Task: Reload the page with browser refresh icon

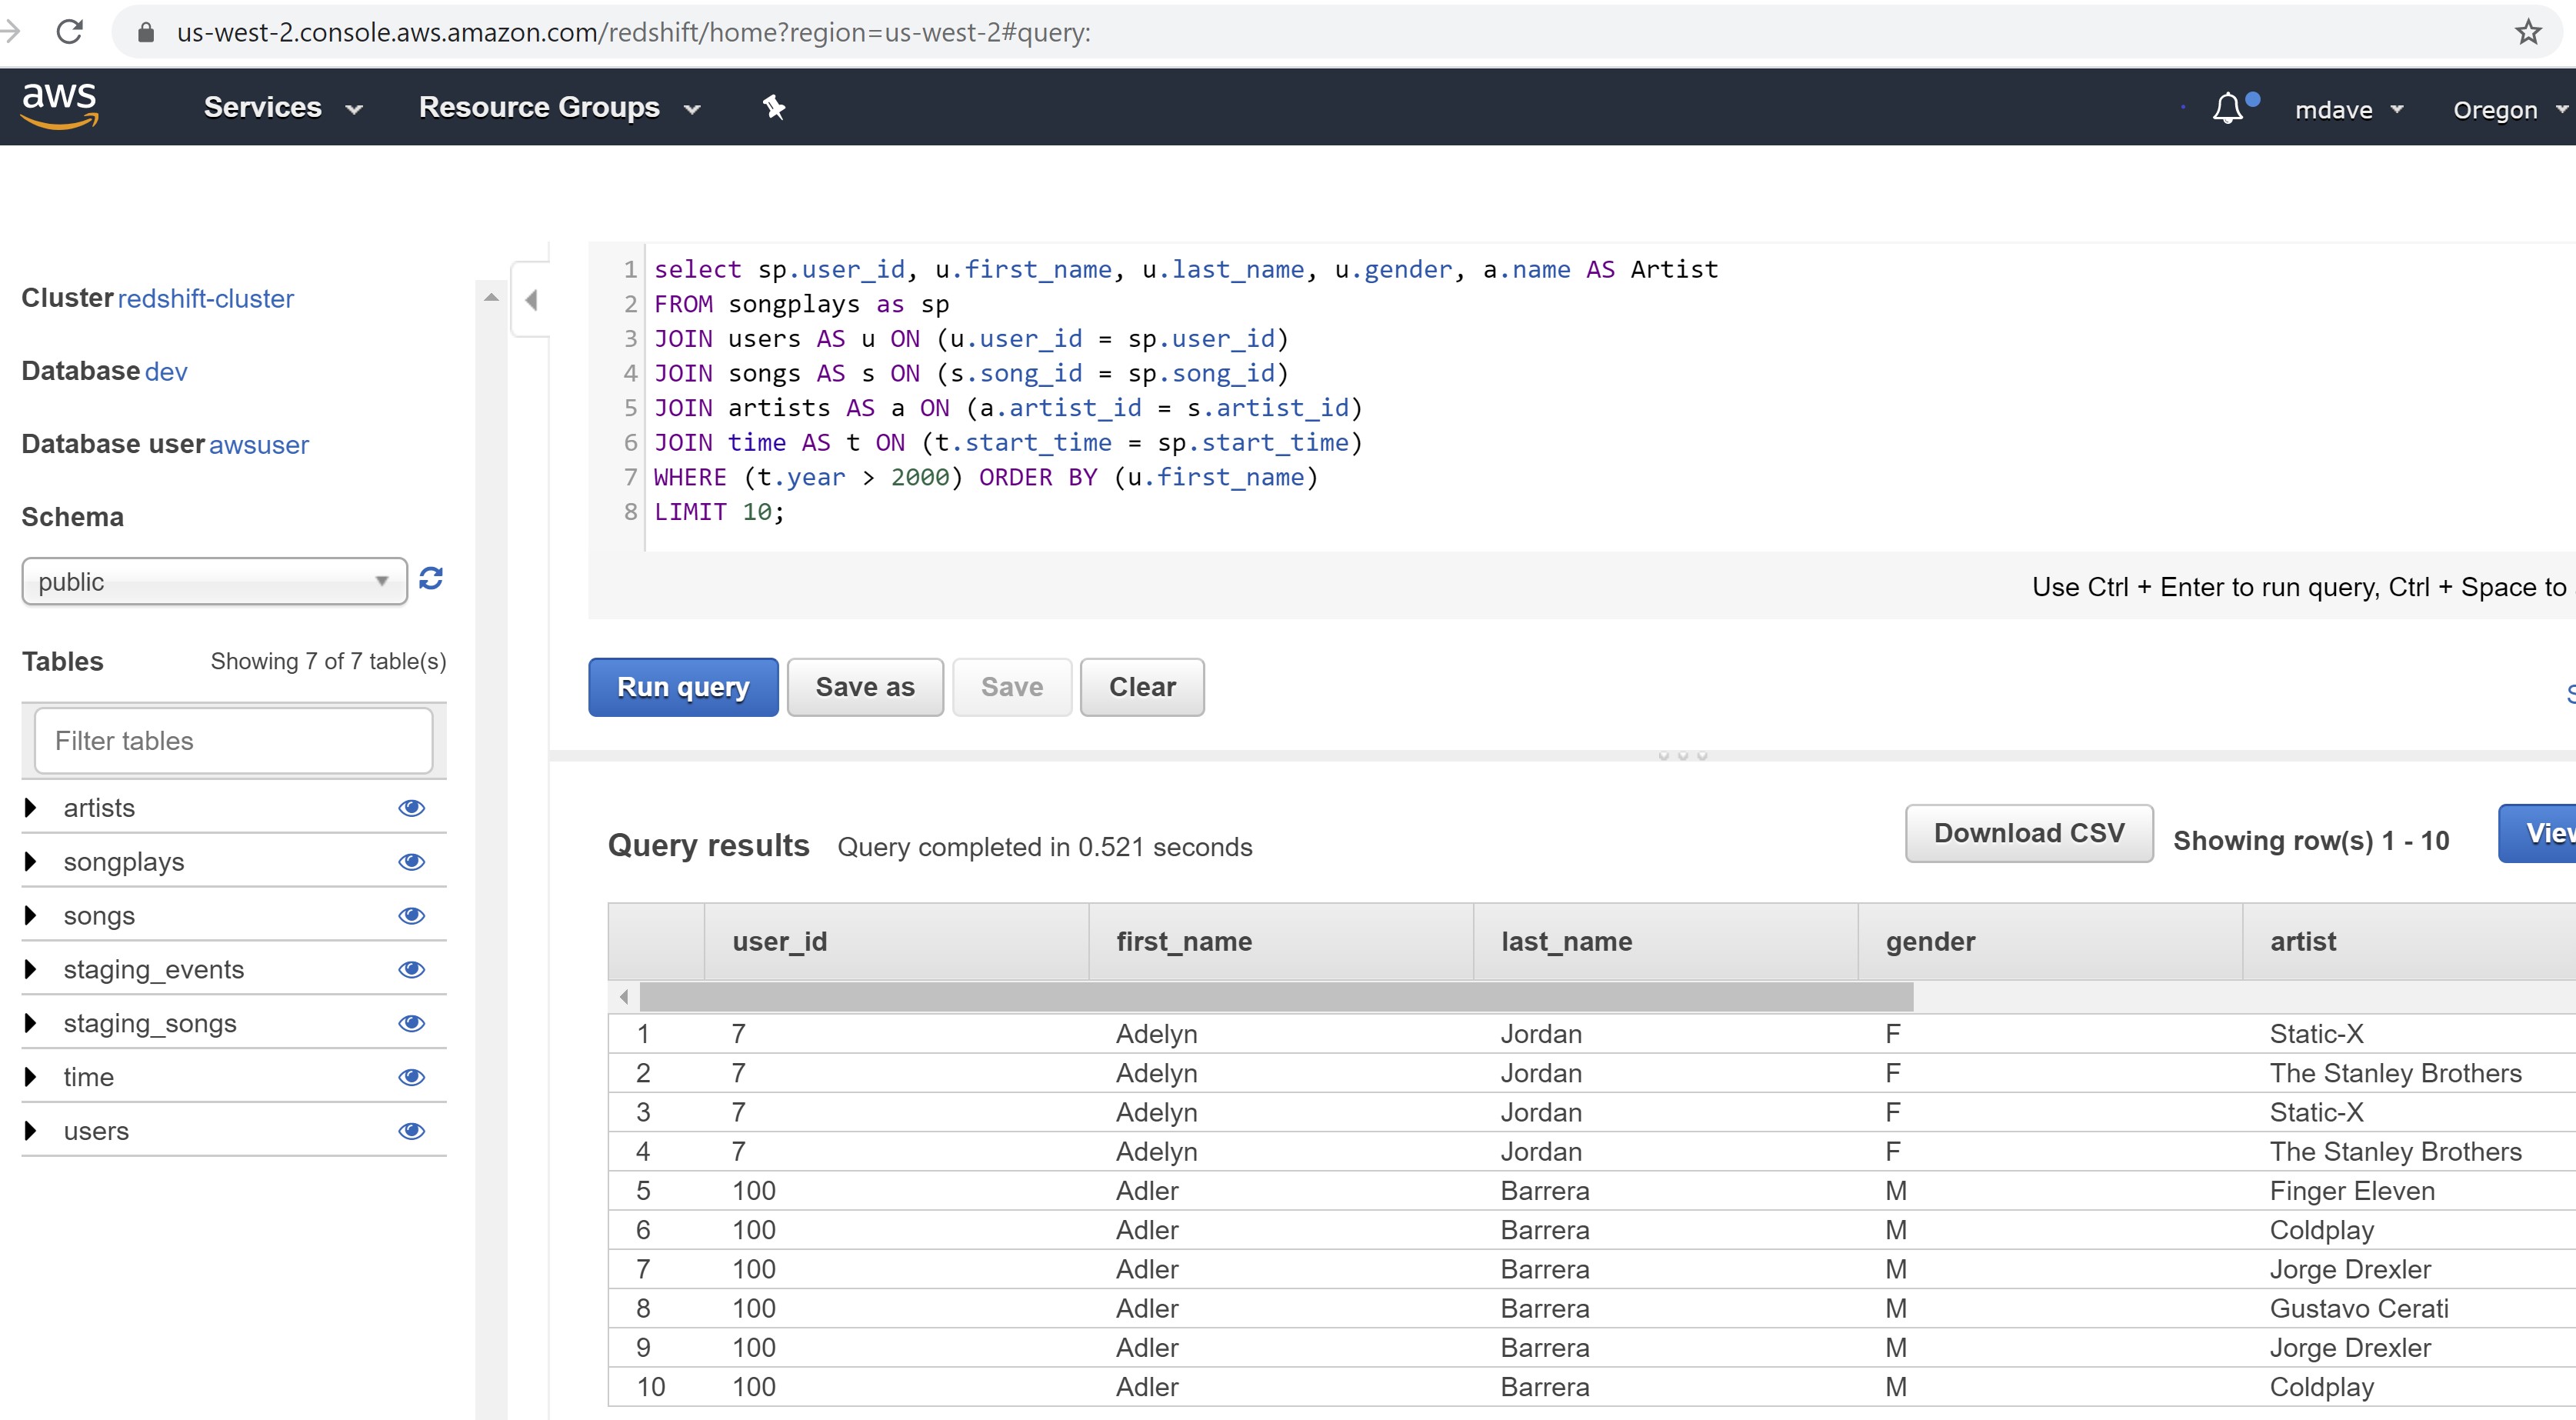Action: coord(70,32)
